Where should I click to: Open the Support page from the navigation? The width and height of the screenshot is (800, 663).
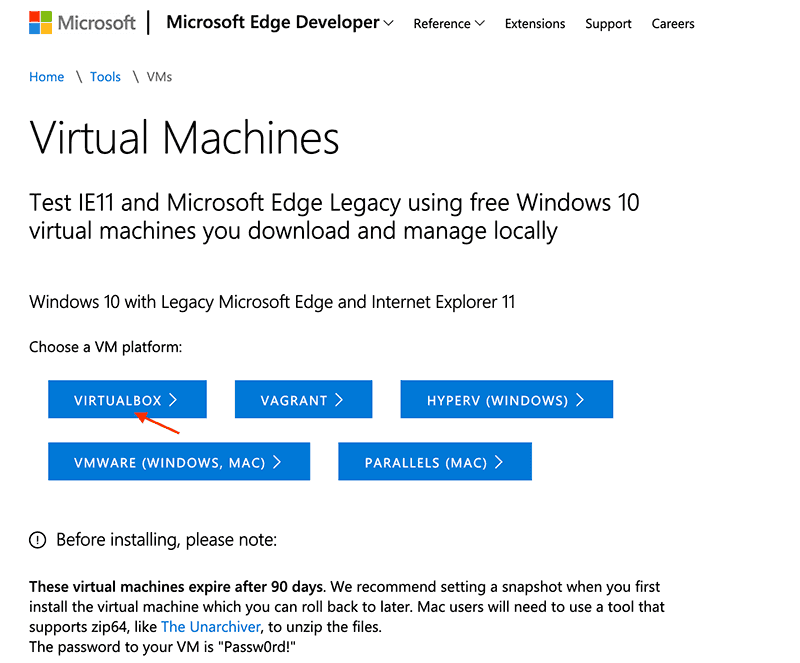(x=608, y=23)
